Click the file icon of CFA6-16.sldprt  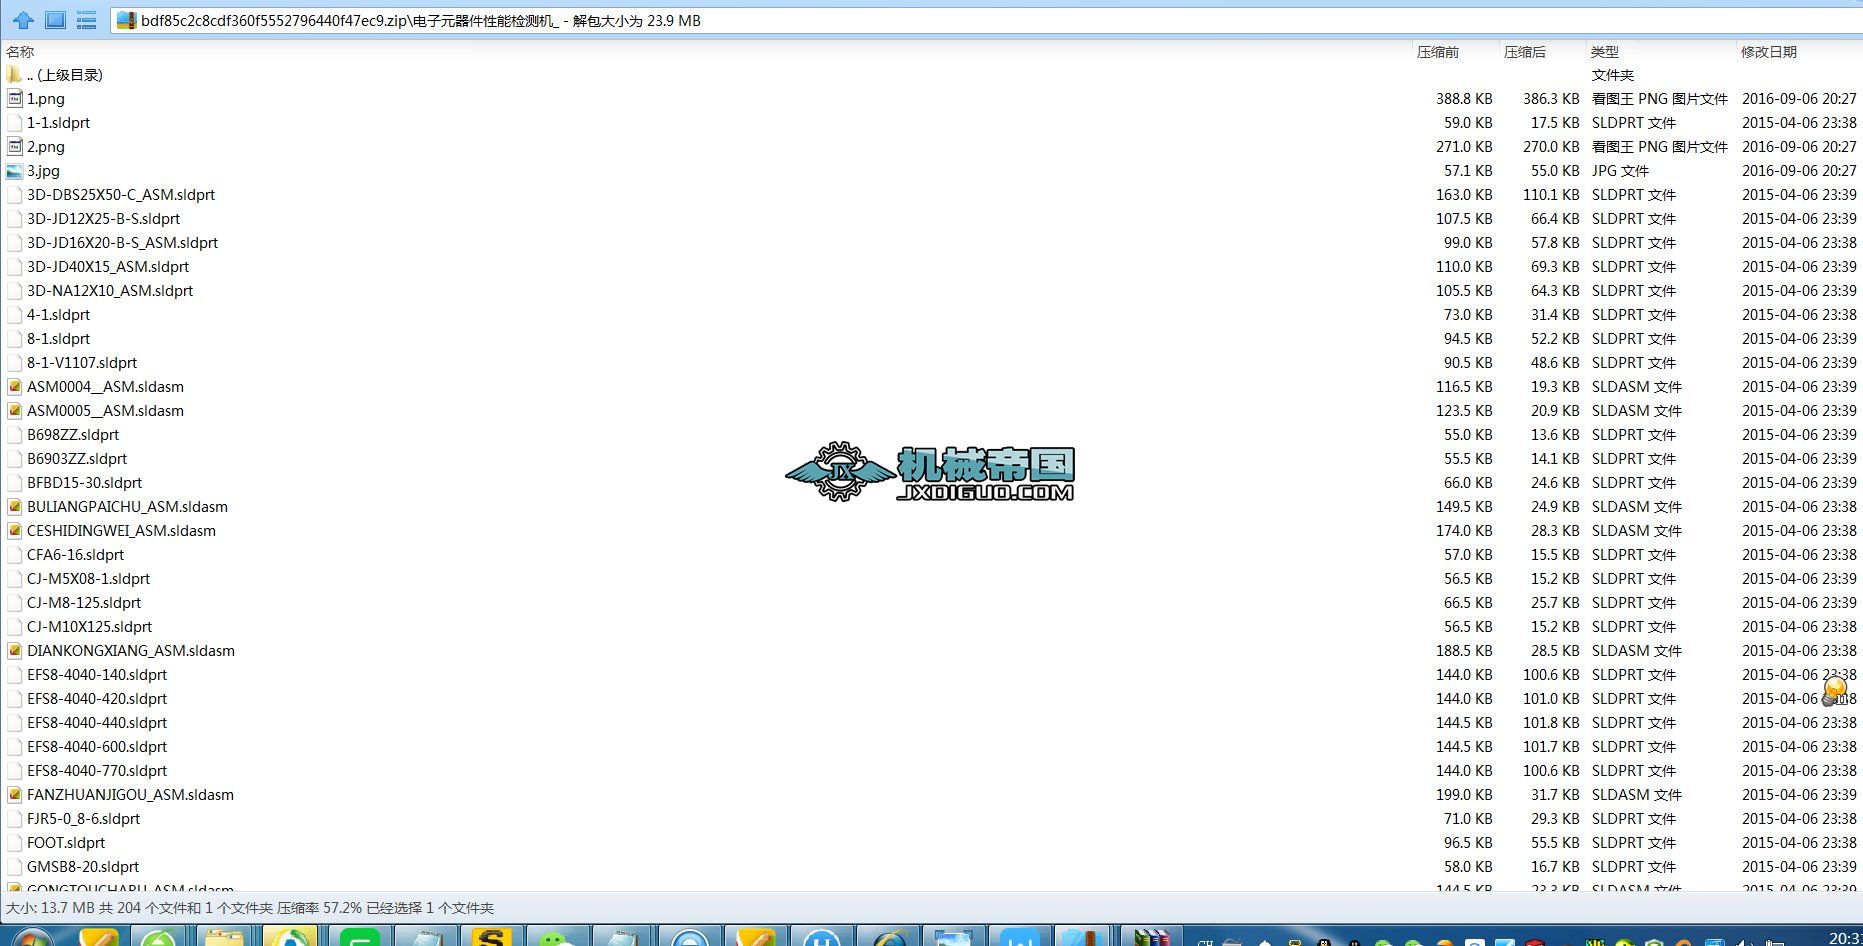pos(14,555)
